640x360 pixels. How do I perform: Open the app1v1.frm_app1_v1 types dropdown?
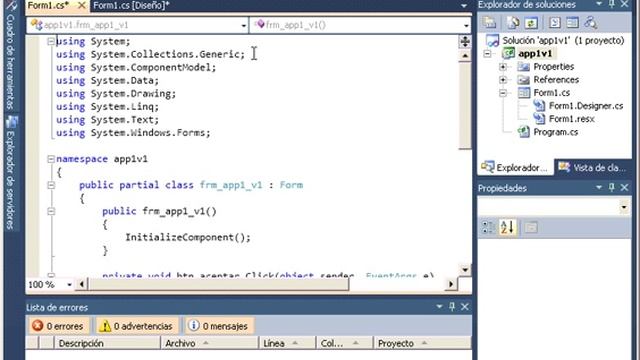click(x=244, y=25)
